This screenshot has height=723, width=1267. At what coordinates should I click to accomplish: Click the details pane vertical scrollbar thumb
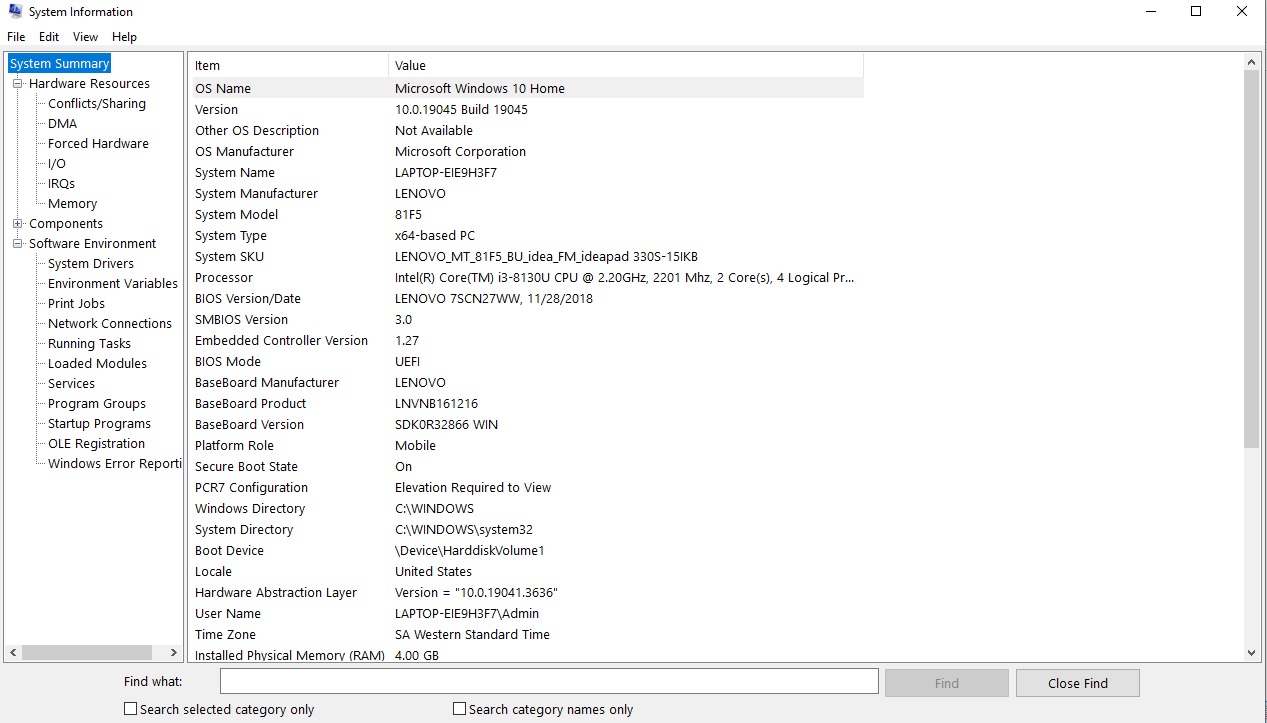coord(1252,260)
